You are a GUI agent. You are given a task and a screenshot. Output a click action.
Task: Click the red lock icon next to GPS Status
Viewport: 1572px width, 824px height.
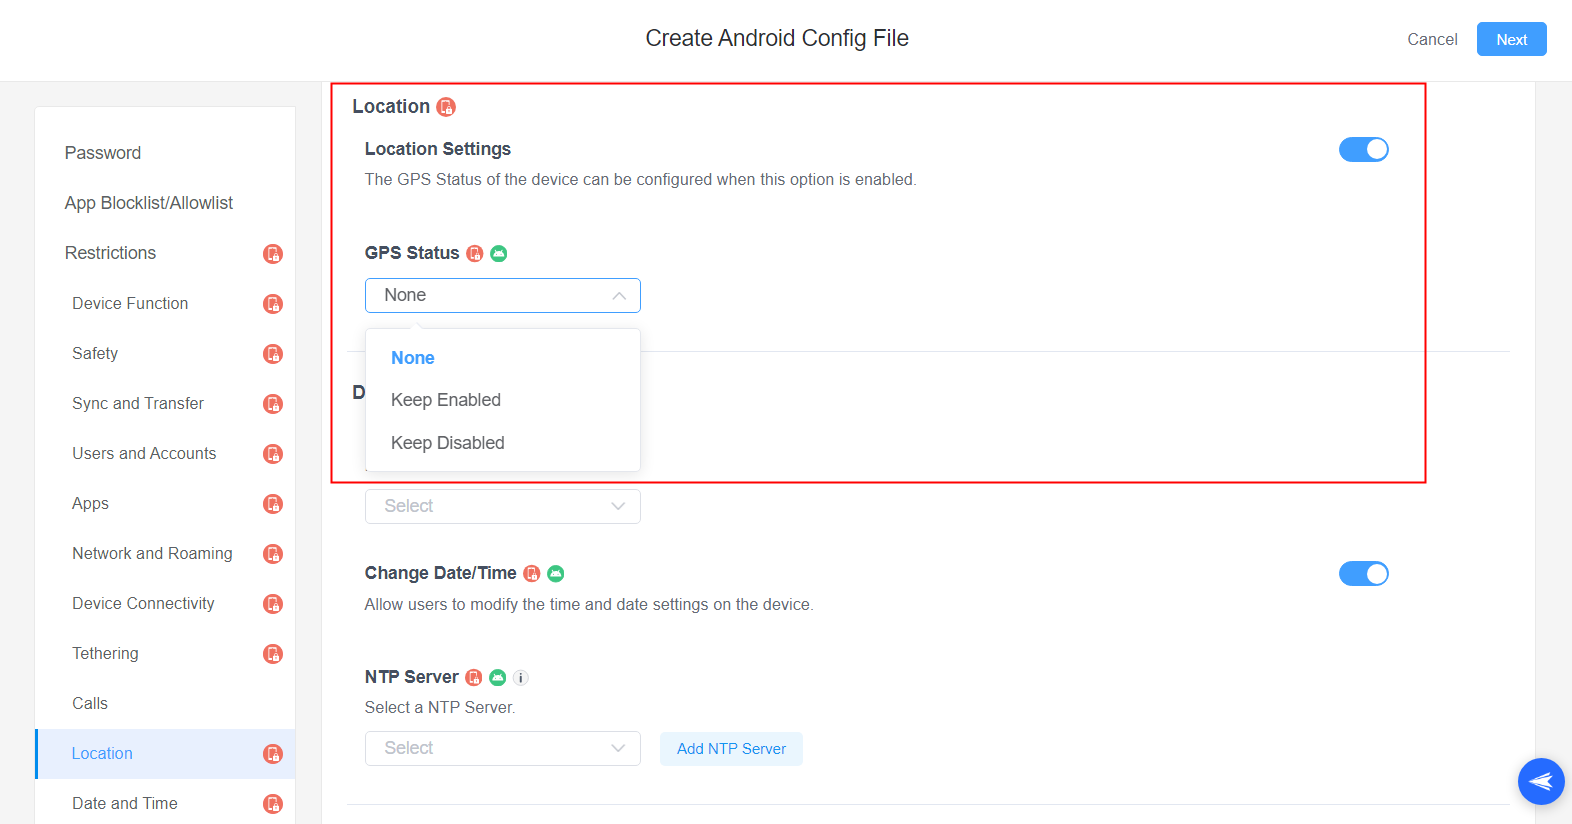[x=474, y=253]
